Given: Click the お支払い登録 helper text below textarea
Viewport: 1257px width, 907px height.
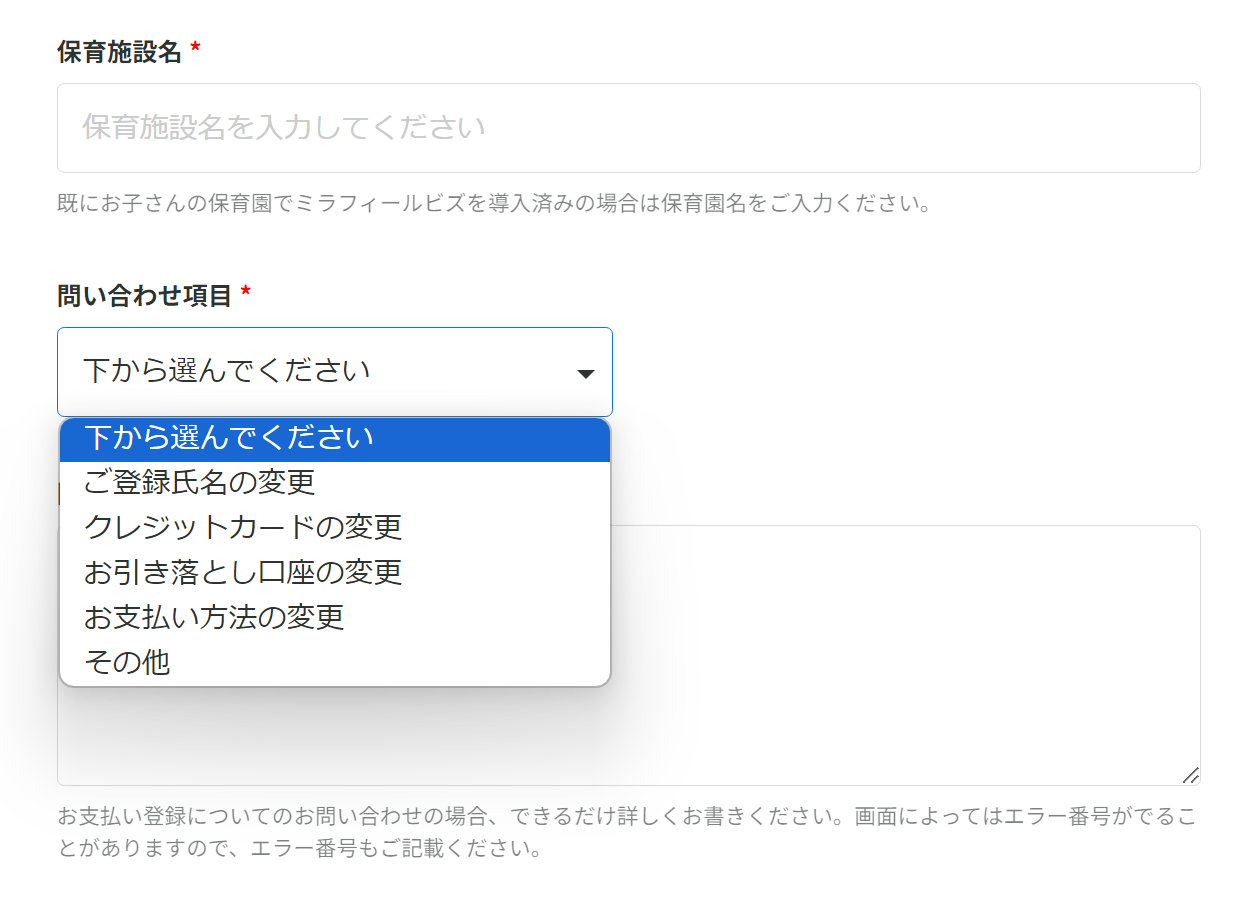Looking at the screenshot, I should [x=626, y=816].
